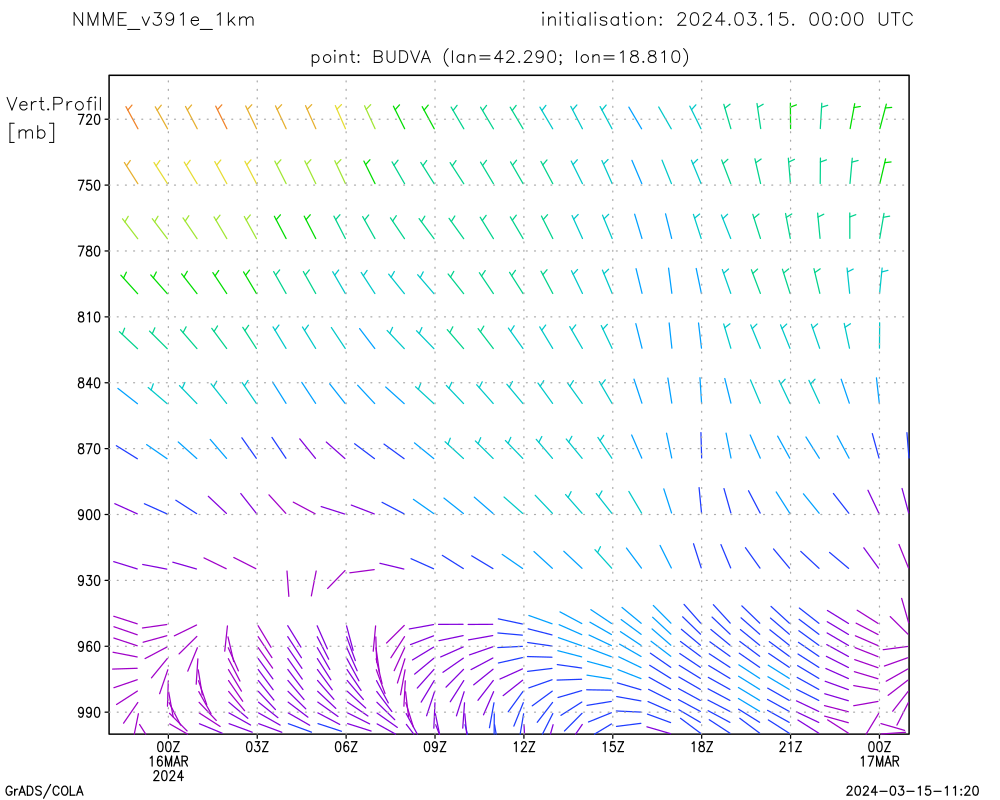
Task: Click the 990 pressure level label
Action: click(89, 713)
